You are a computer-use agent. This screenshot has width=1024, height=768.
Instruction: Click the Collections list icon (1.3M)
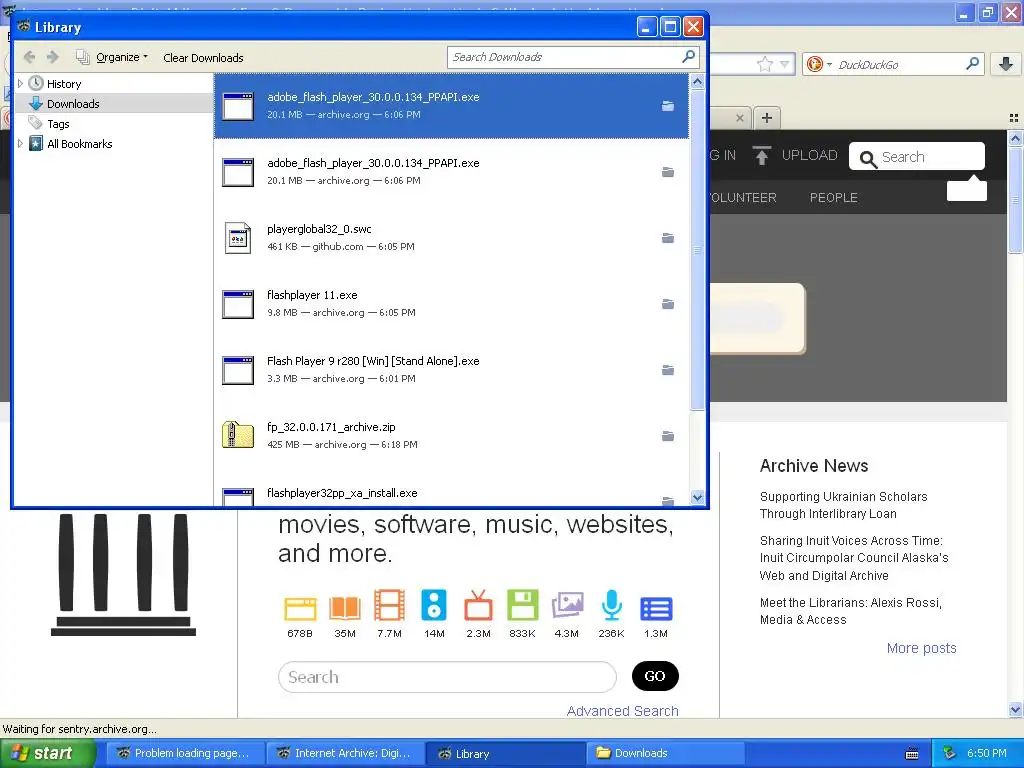pos(656,608)
